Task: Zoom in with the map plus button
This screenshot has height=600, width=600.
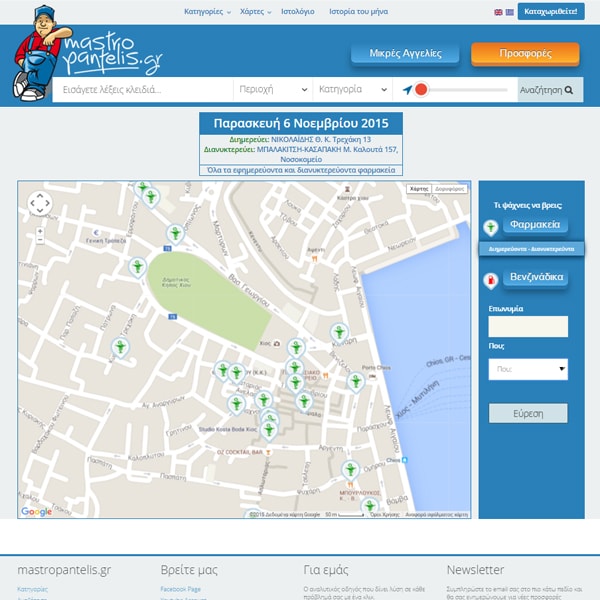Action: pos(39,231)
